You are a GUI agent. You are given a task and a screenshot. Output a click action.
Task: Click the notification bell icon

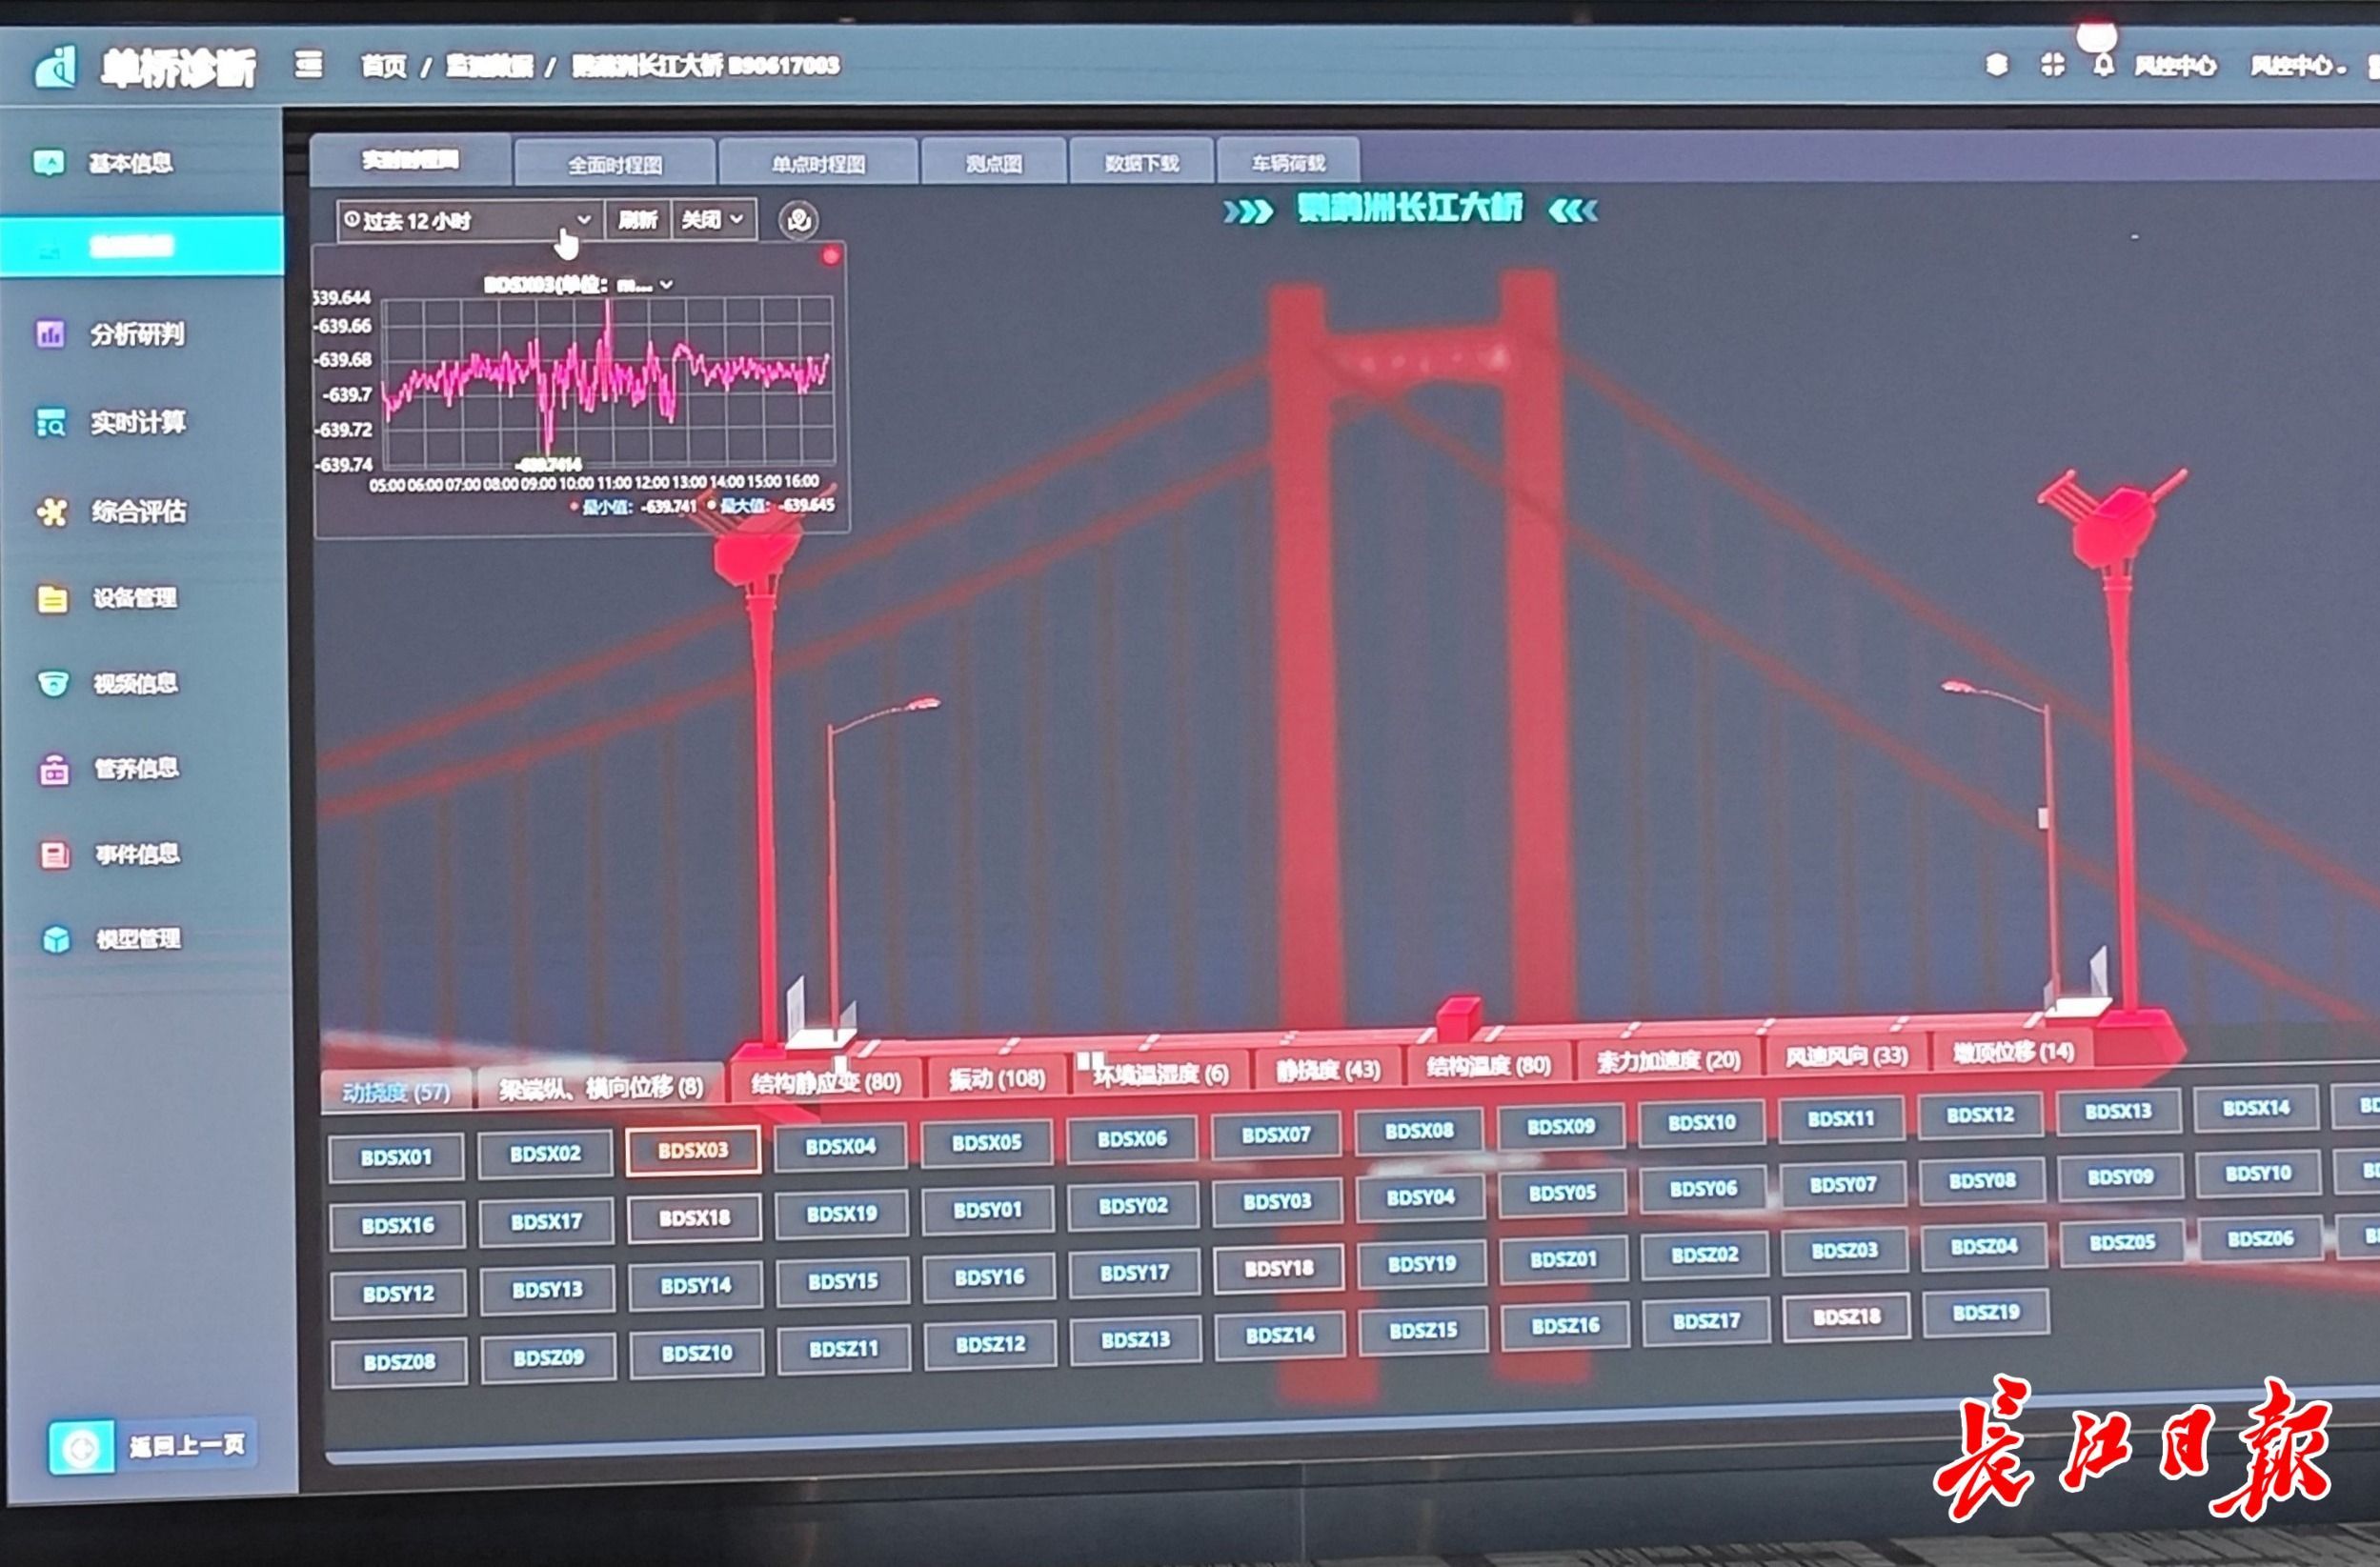coord(2103,67)
